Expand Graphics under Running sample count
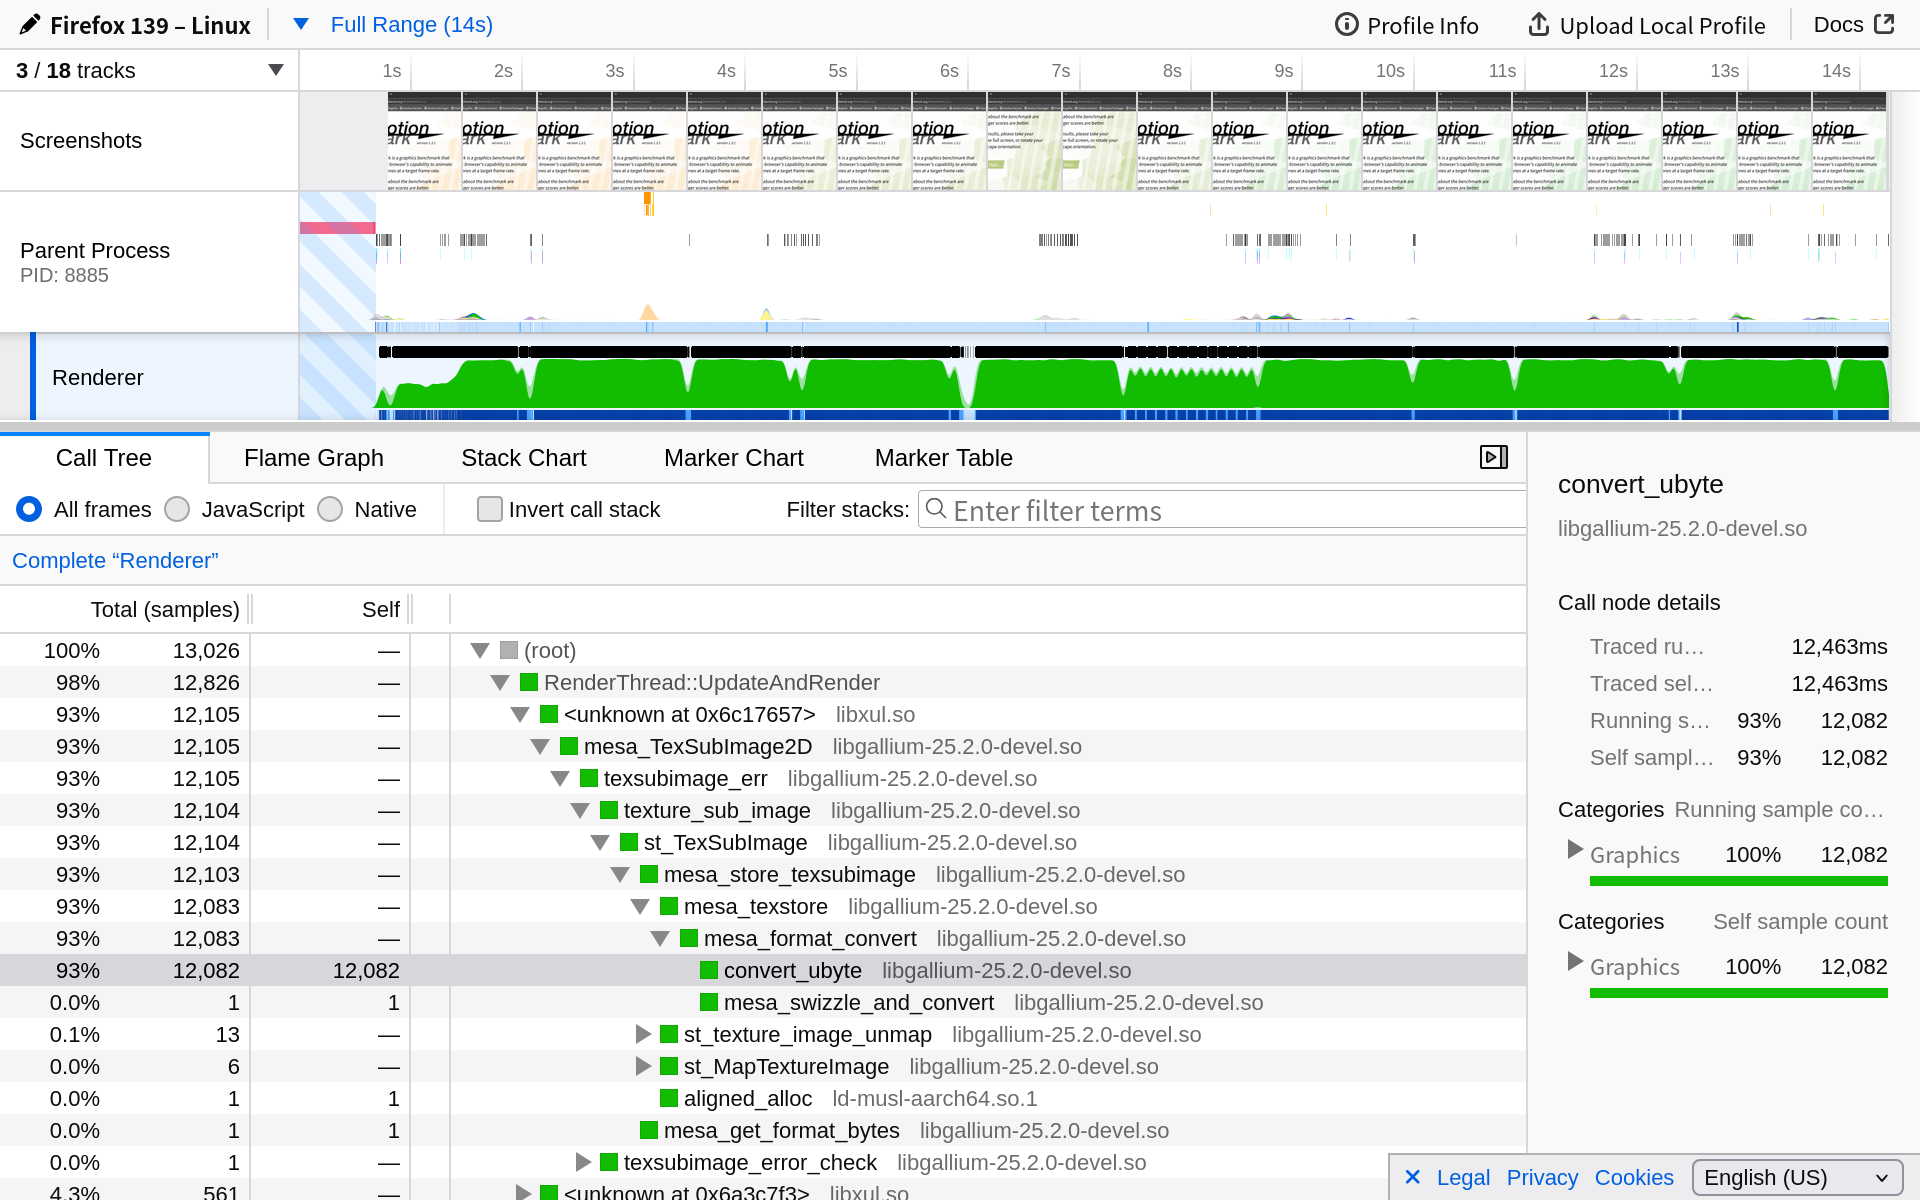Screen dimensions: 1920x1200 pyautogui.click(x=1575, y=850)
